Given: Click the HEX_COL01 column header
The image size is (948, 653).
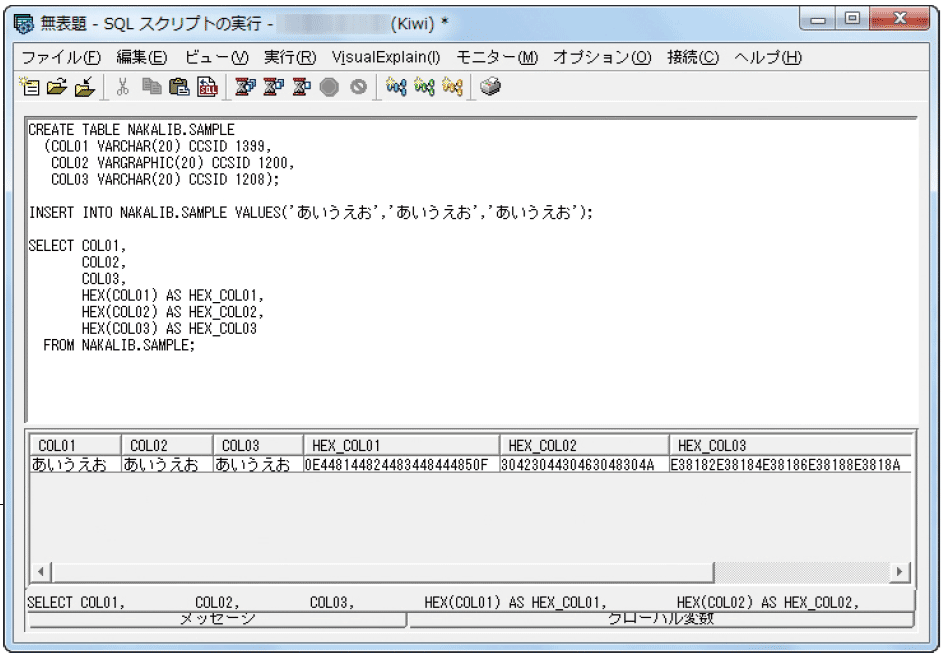Looking at the screenshot, I should 401,446.
